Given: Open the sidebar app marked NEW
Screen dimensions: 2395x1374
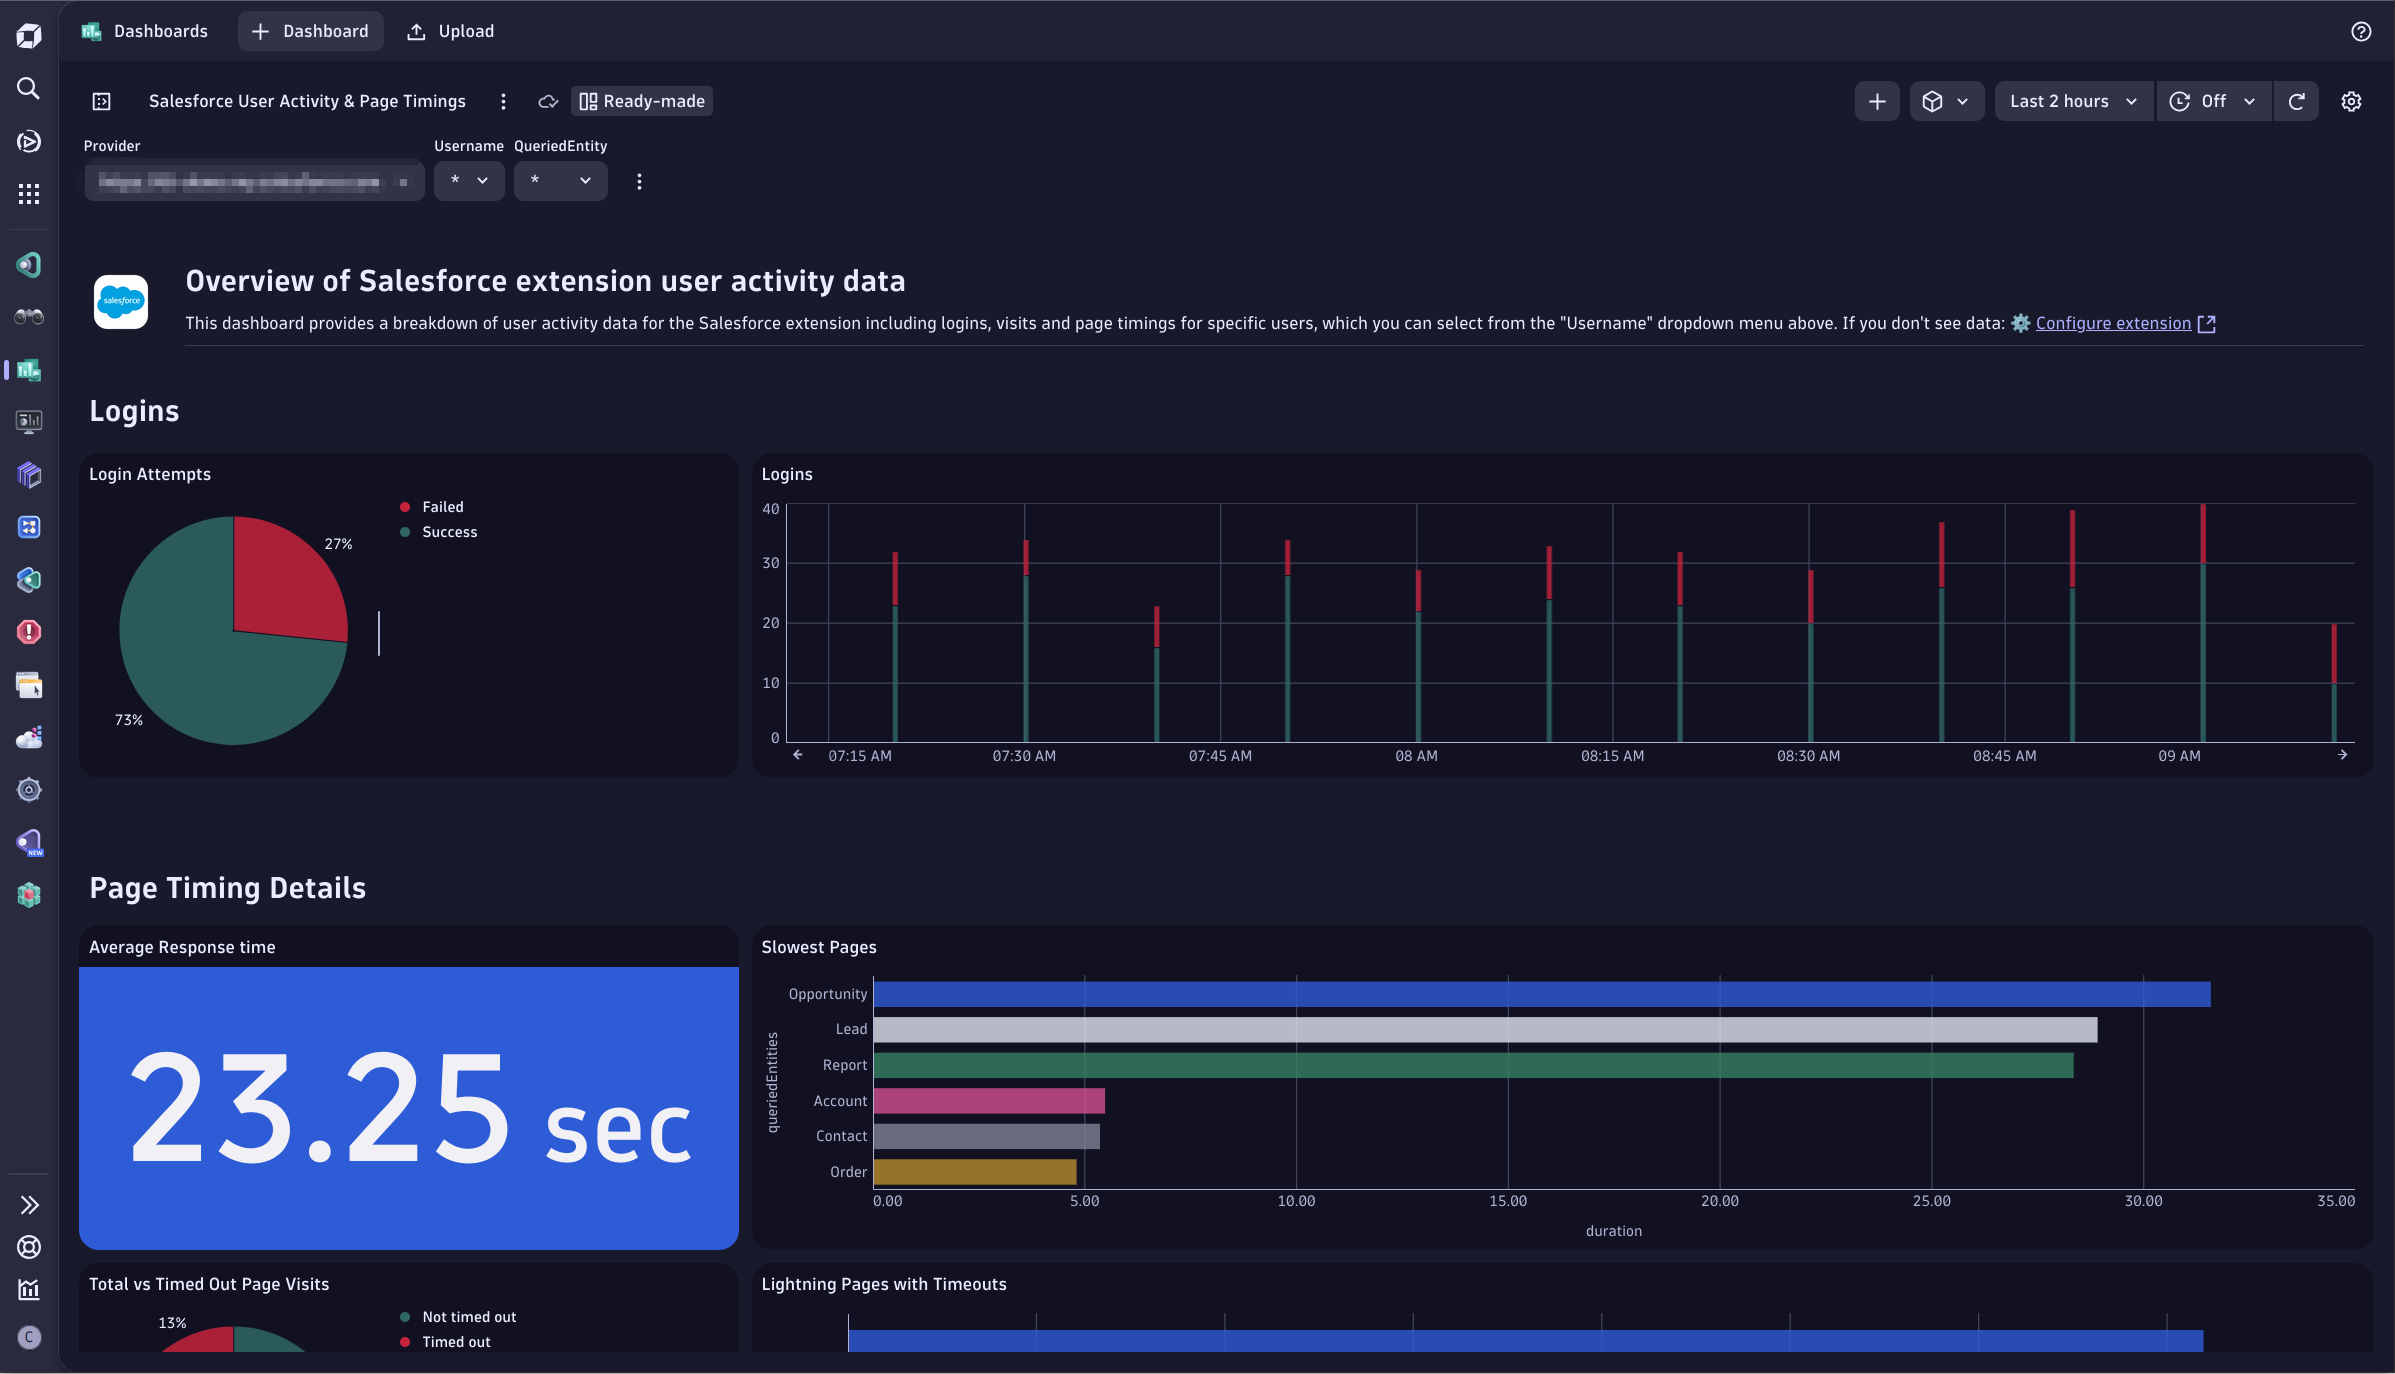Looking at the screenshot, I should click(29, 843).
